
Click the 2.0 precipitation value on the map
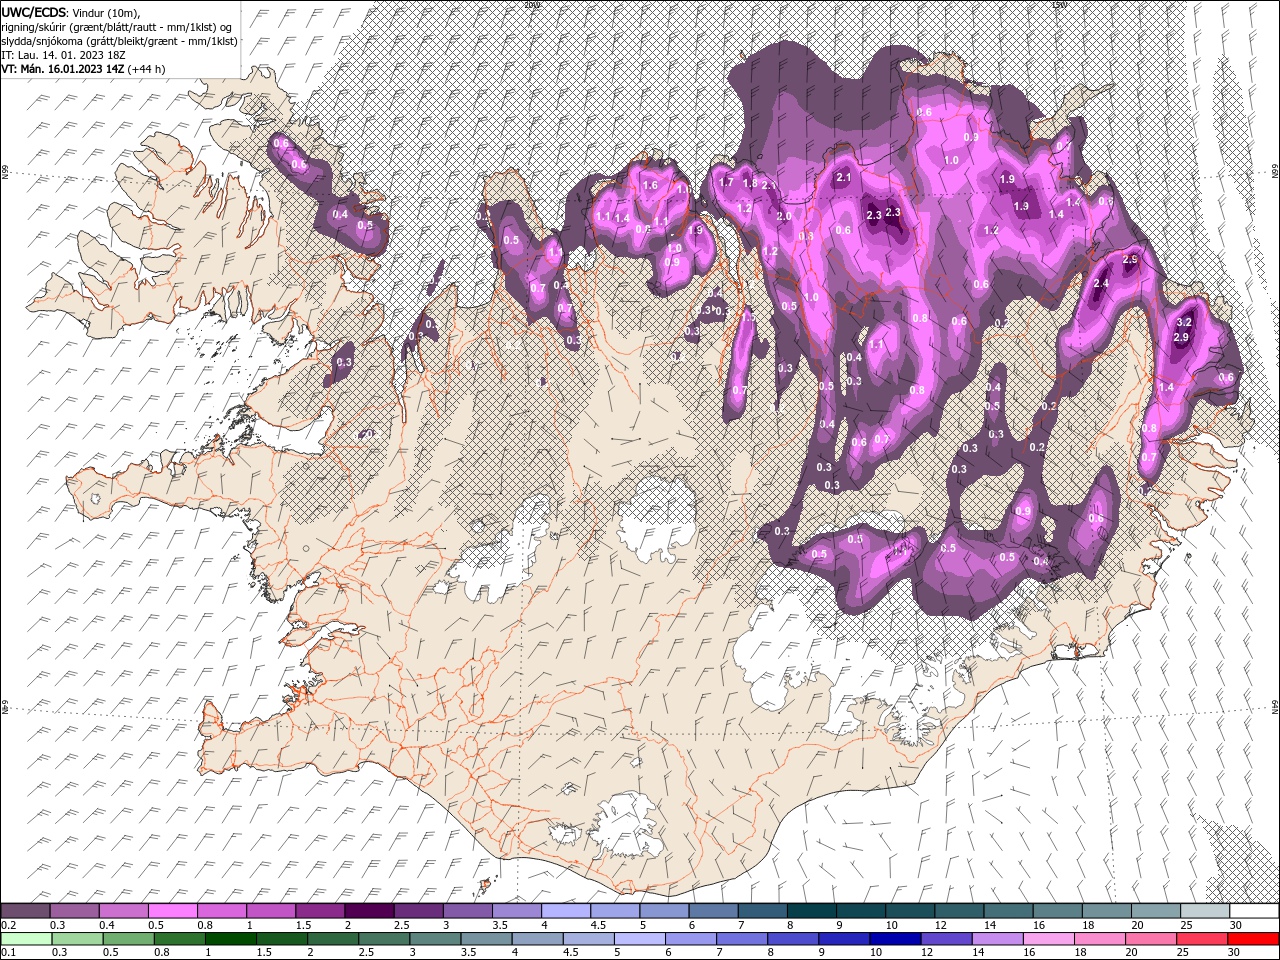pyautogui.click(x=785, y=216)
